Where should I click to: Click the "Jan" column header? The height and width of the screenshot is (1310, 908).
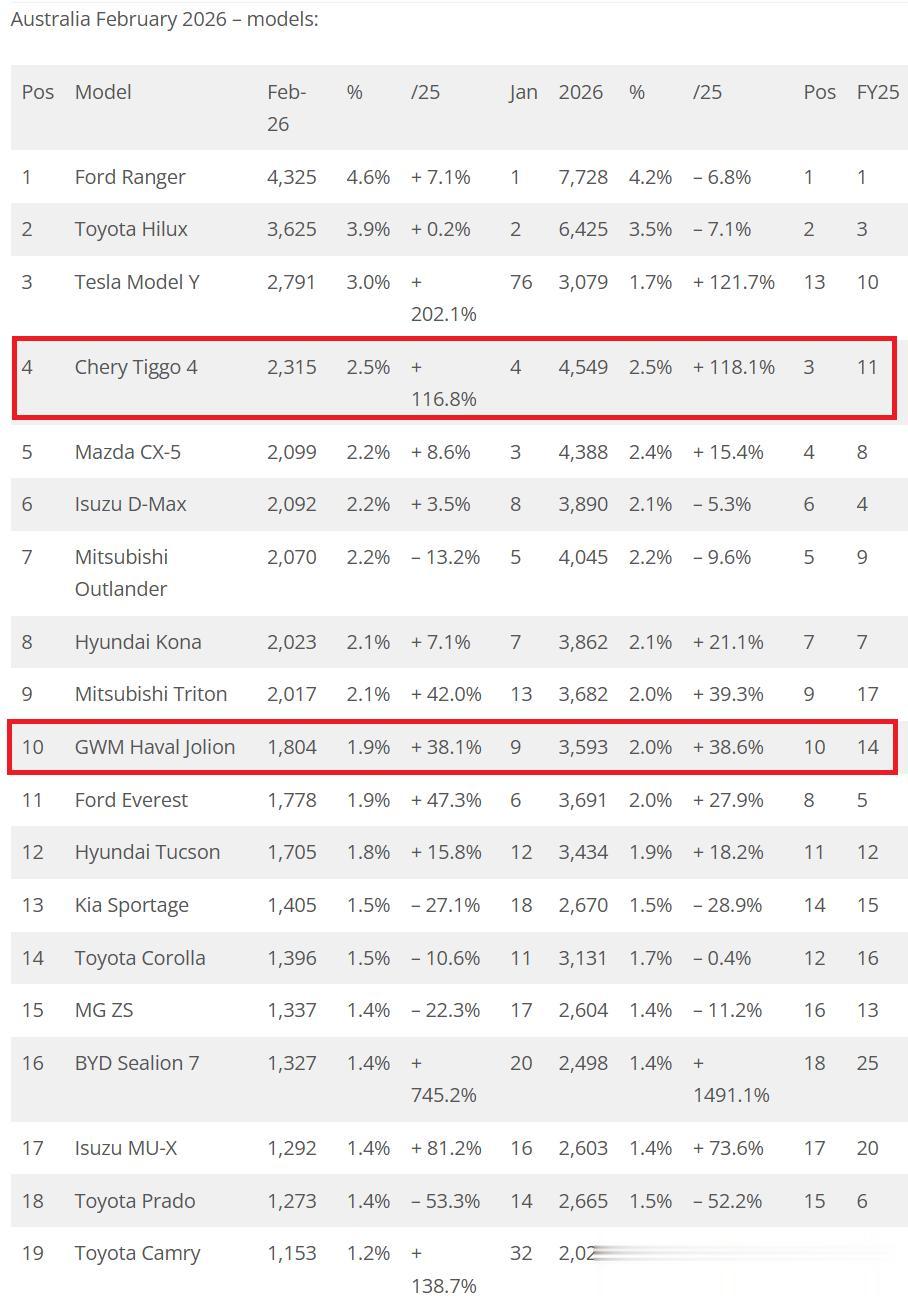click(523, 92)
